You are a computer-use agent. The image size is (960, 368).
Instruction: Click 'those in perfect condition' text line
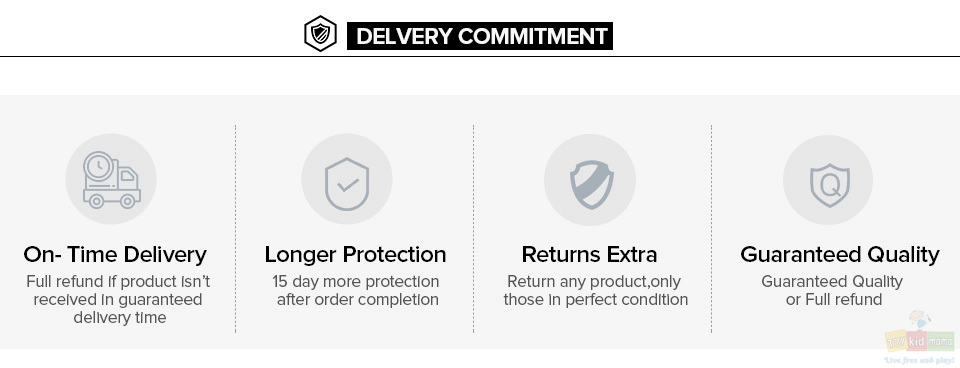pos(596,299)
